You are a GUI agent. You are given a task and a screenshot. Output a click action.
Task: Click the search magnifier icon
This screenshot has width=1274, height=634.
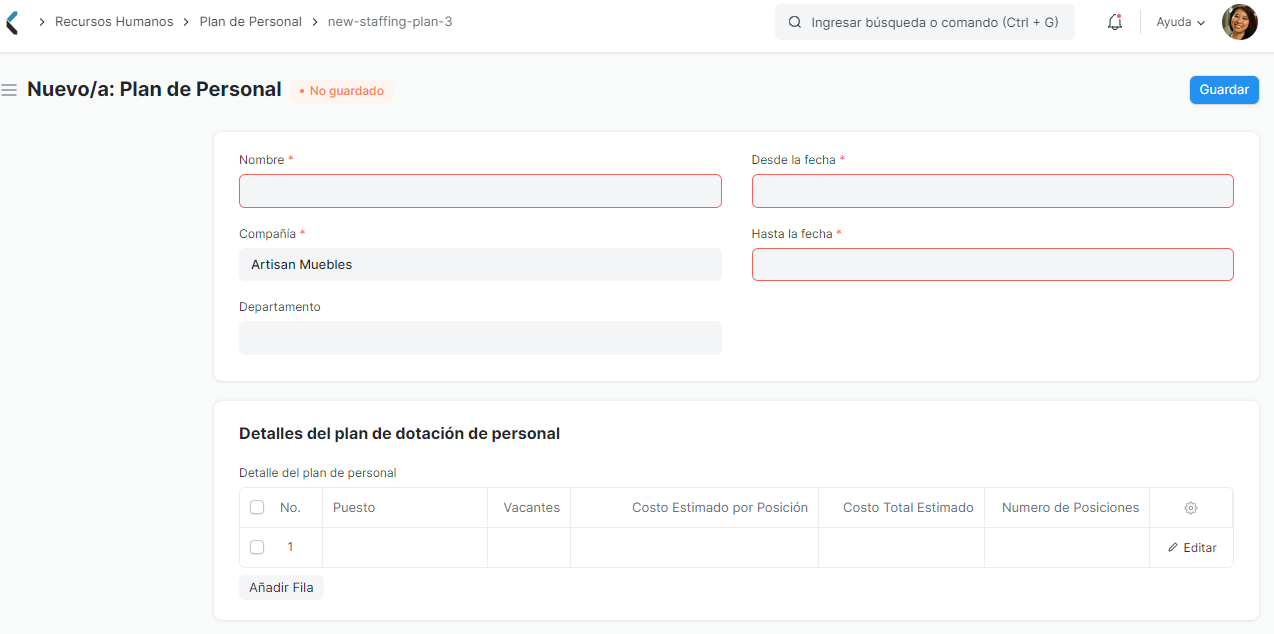794,21
